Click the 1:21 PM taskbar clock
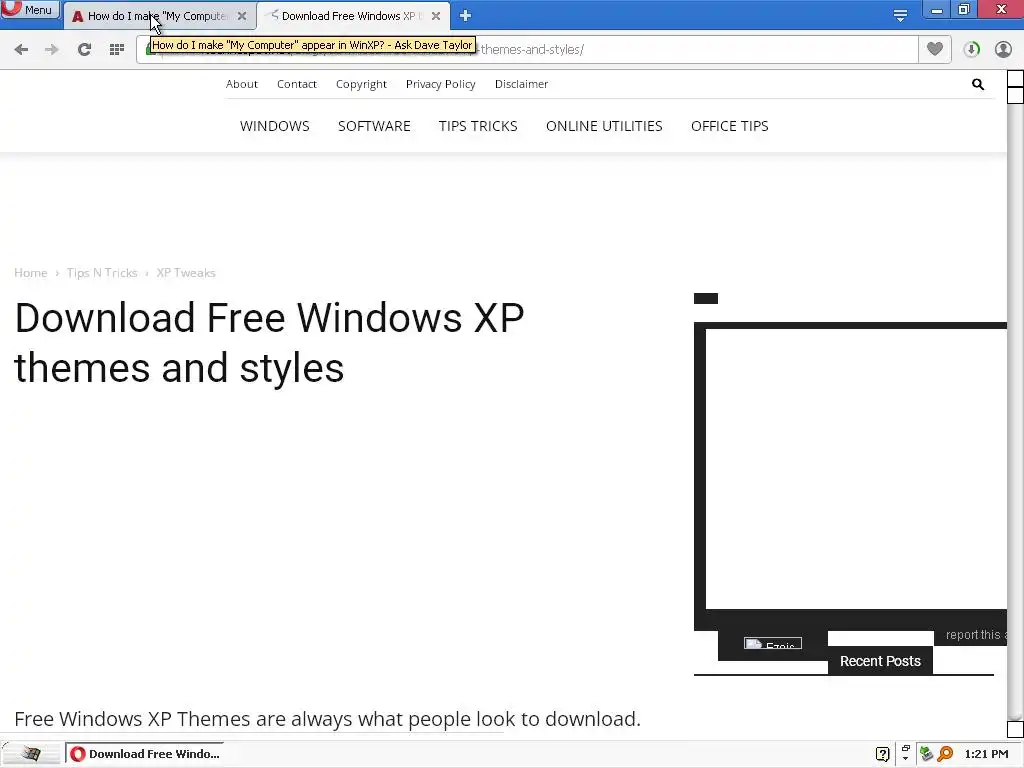This screenshot has width=1024, height=768. point(986,754)
